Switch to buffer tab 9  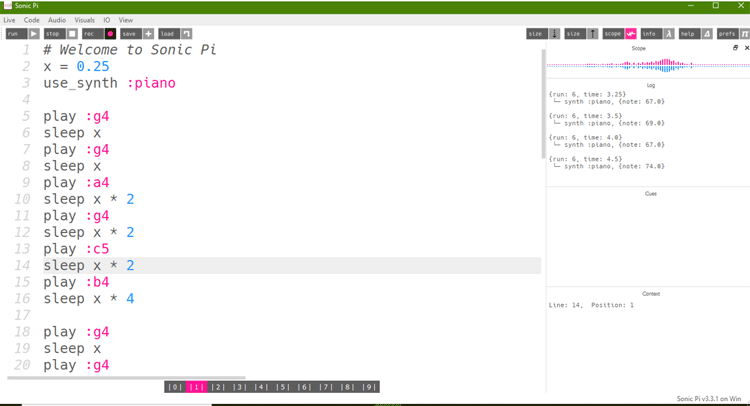(369, 387)
